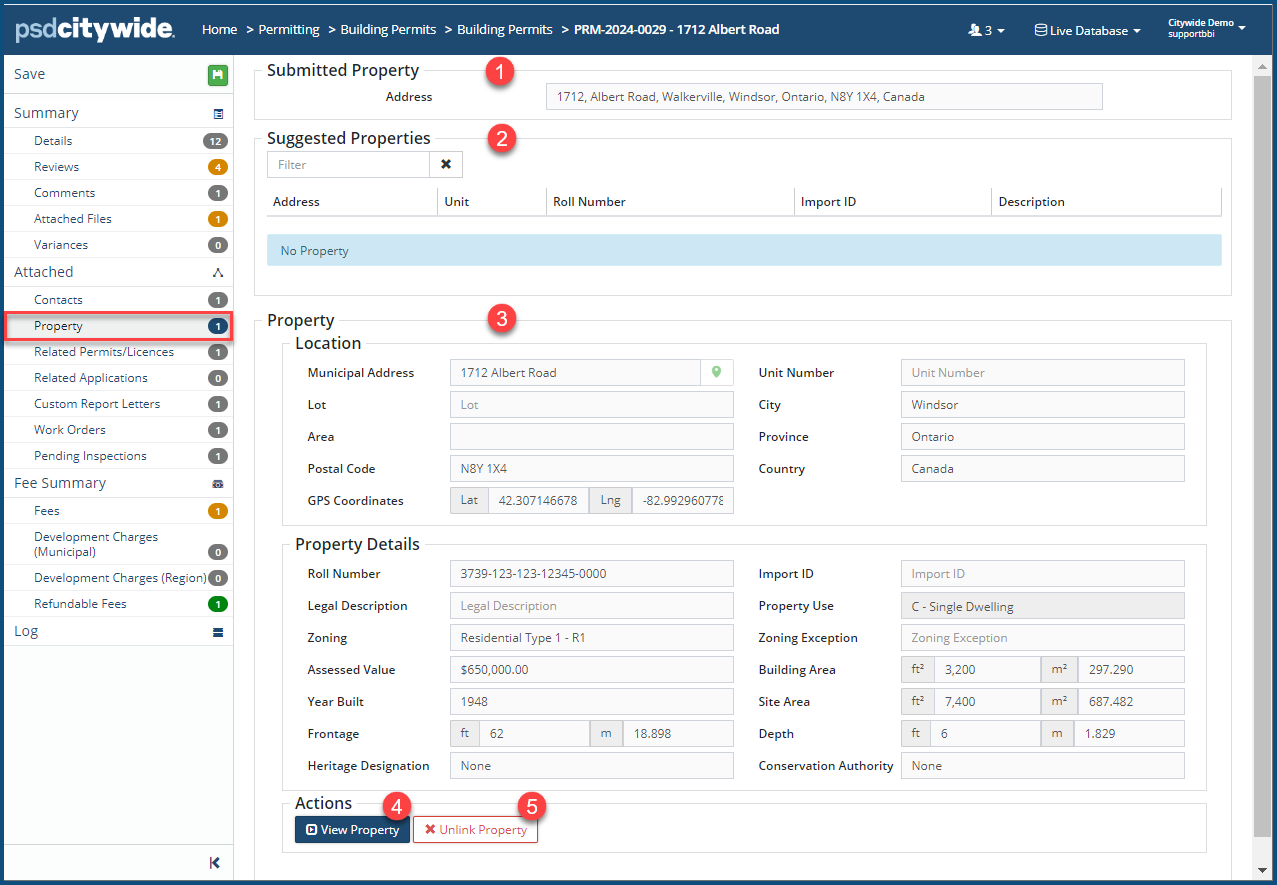1277x885 pixels.
Task: Open the Live Database dropdown
Action: (1087, 30)
